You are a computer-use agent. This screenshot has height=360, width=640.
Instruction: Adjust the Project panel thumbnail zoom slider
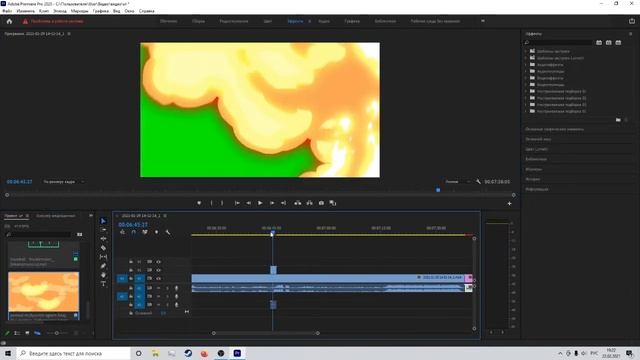tap(57, 333)
